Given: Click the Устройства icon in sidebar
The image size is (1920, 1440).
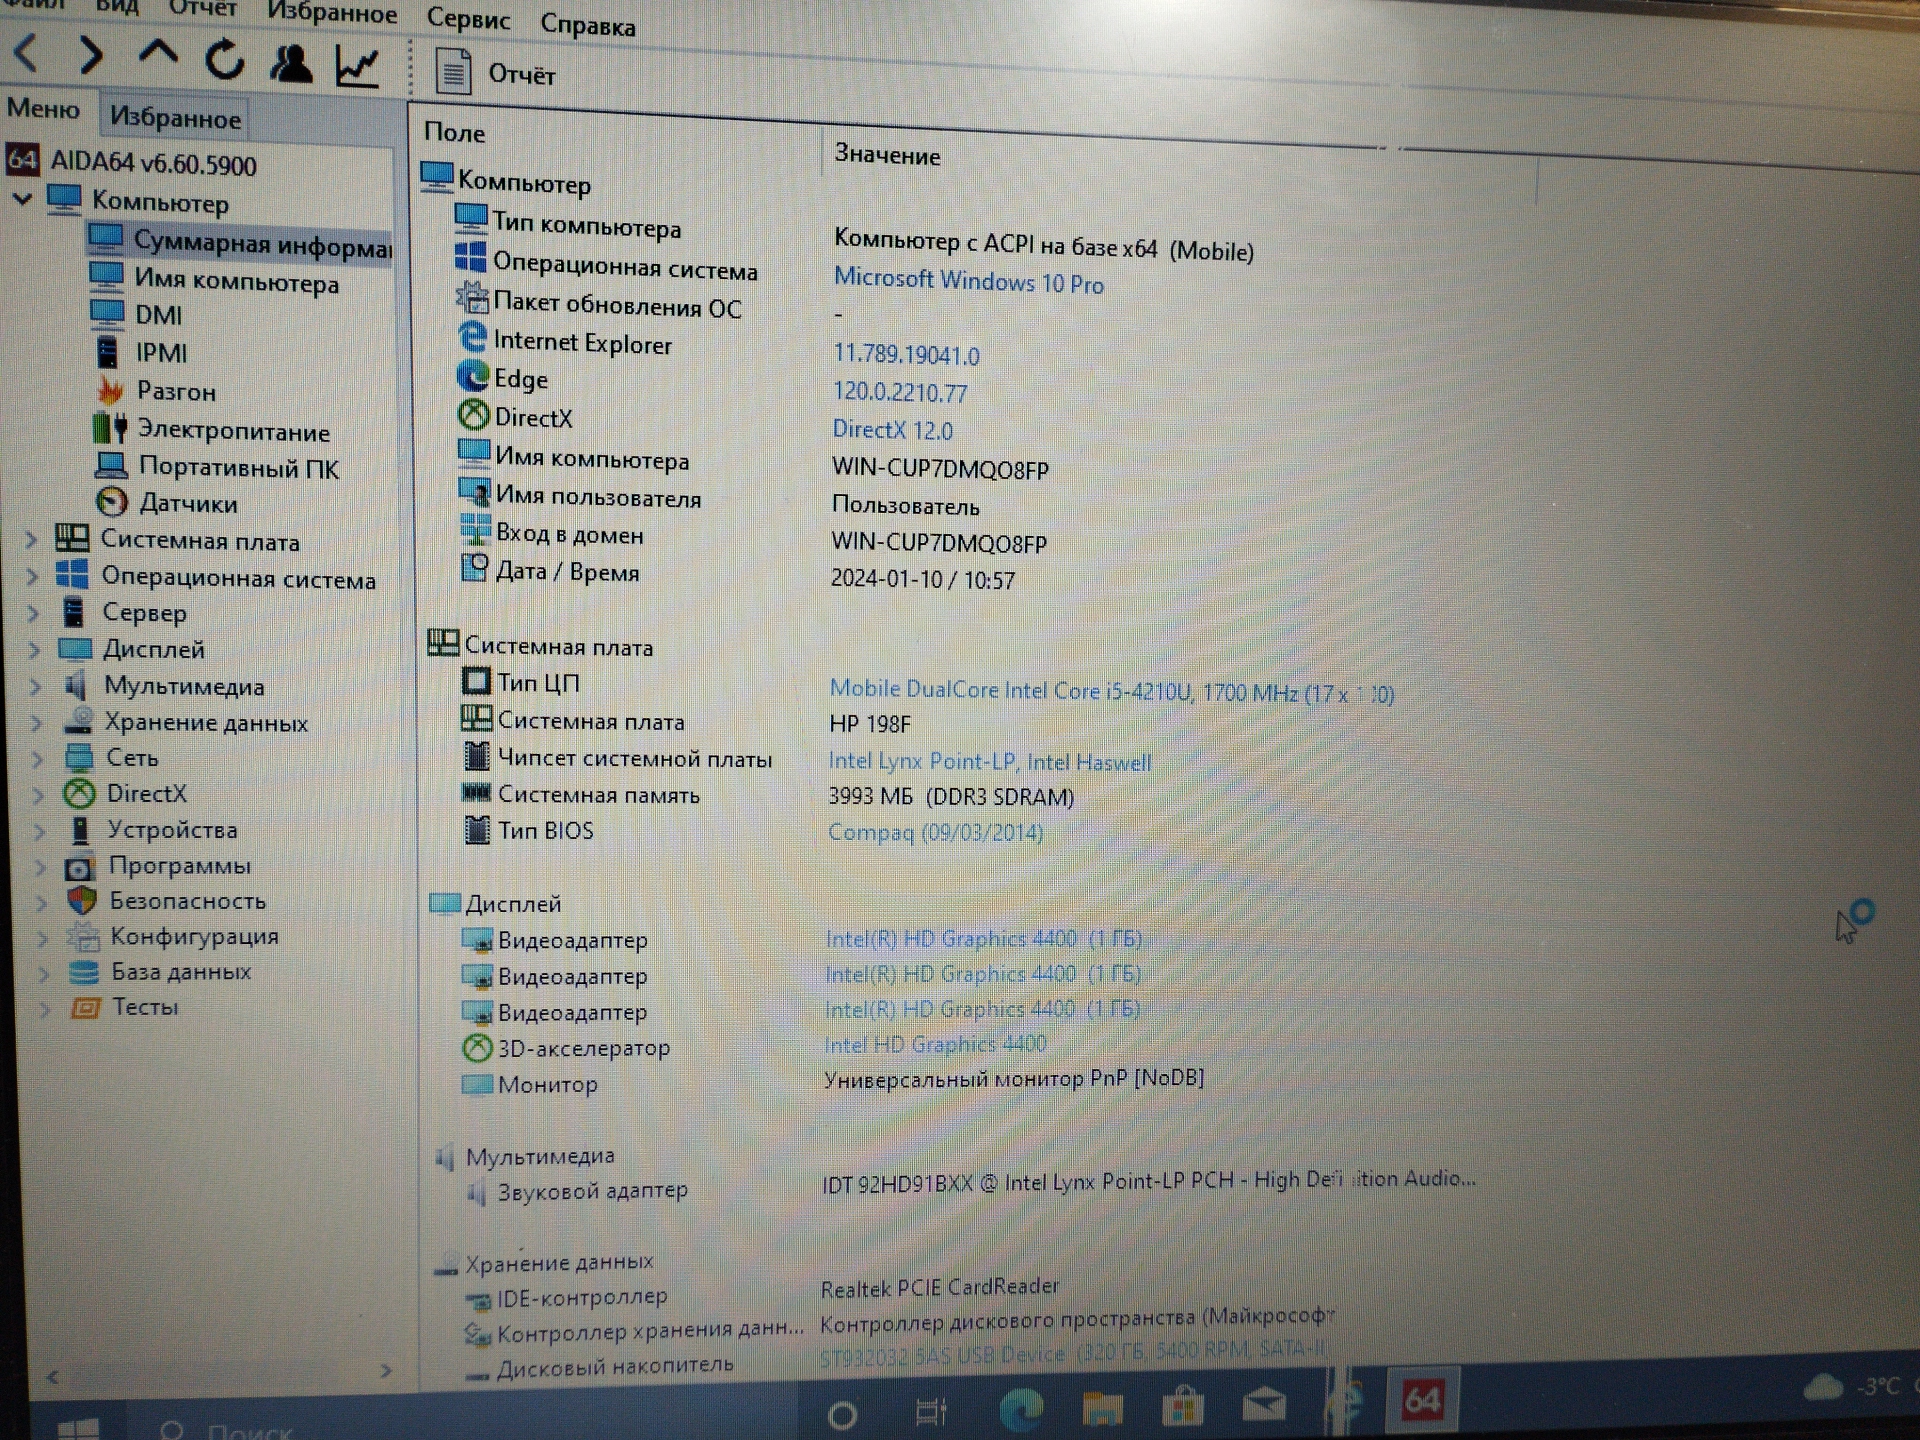Looking at the screenshot, I should (80, 829).
